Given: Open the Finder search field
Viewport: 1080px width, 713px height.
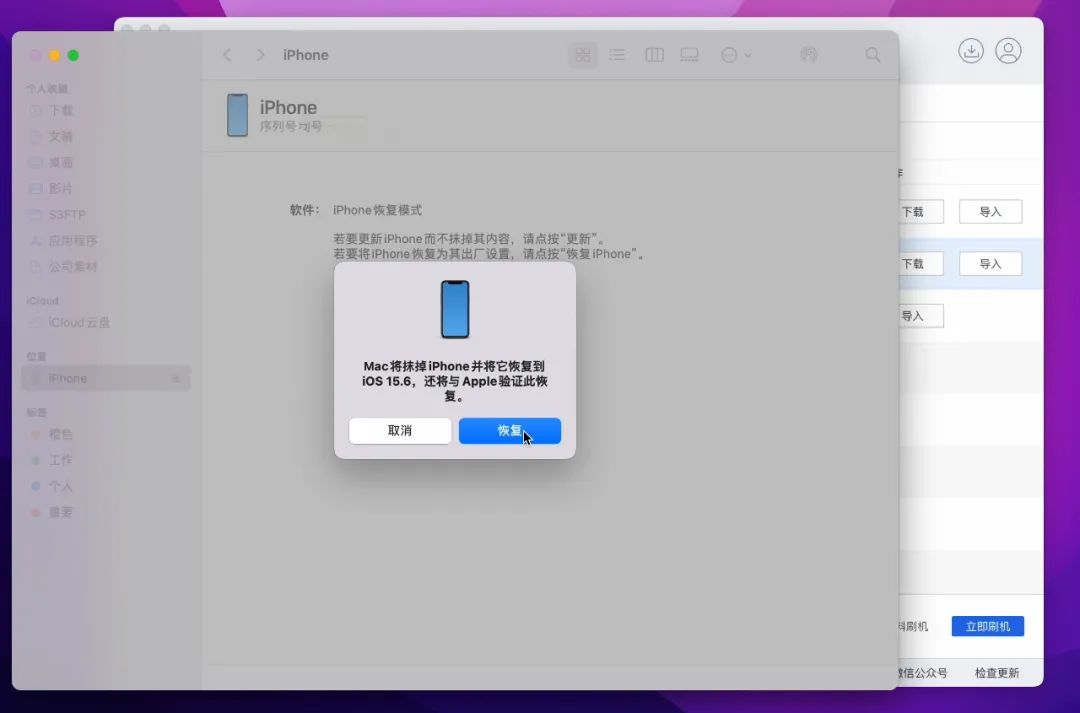Looking at the screenshot, I should pyautogui.click(x=872, y=55).
